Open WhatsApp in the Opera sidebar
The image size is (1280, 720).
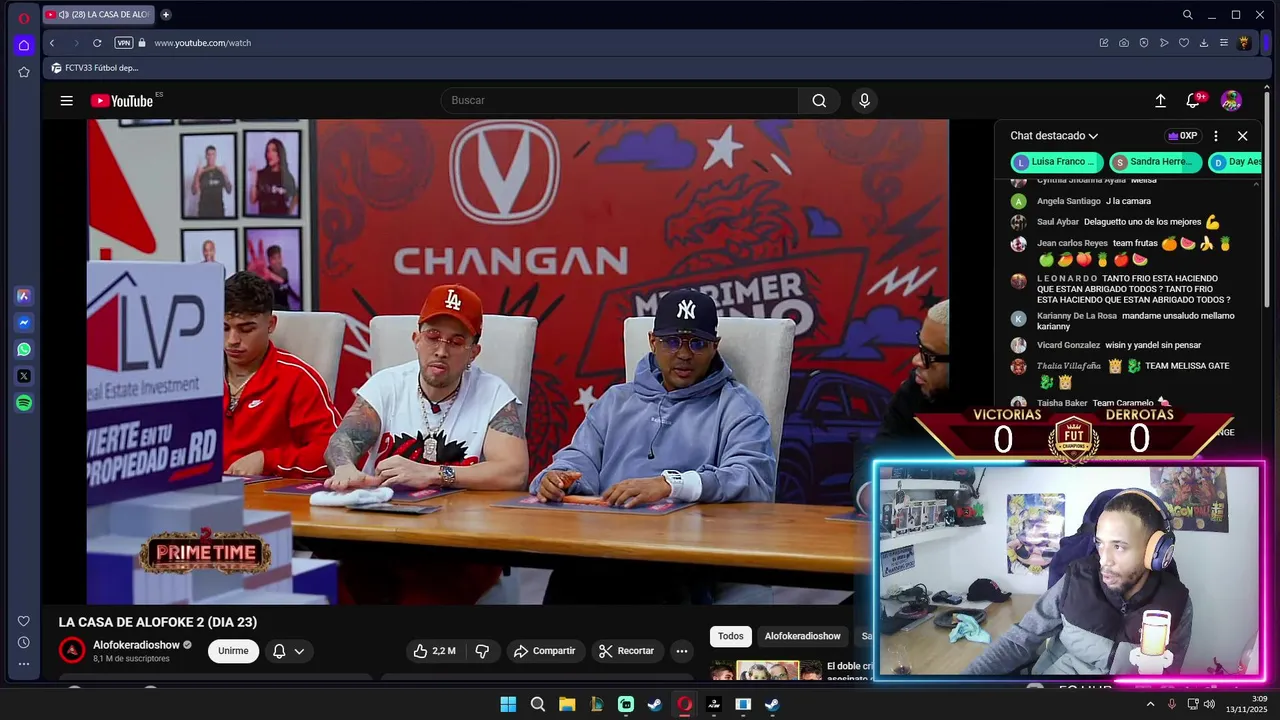pyautogui.click(x=24, y=350)
